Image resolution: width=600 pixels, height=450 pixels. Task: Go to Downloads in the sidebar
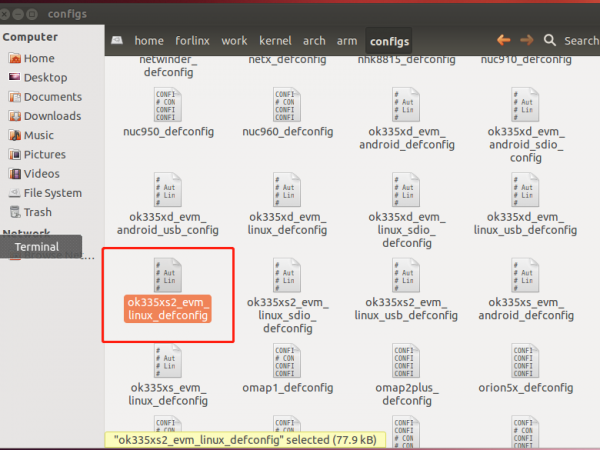coord(52,116)
